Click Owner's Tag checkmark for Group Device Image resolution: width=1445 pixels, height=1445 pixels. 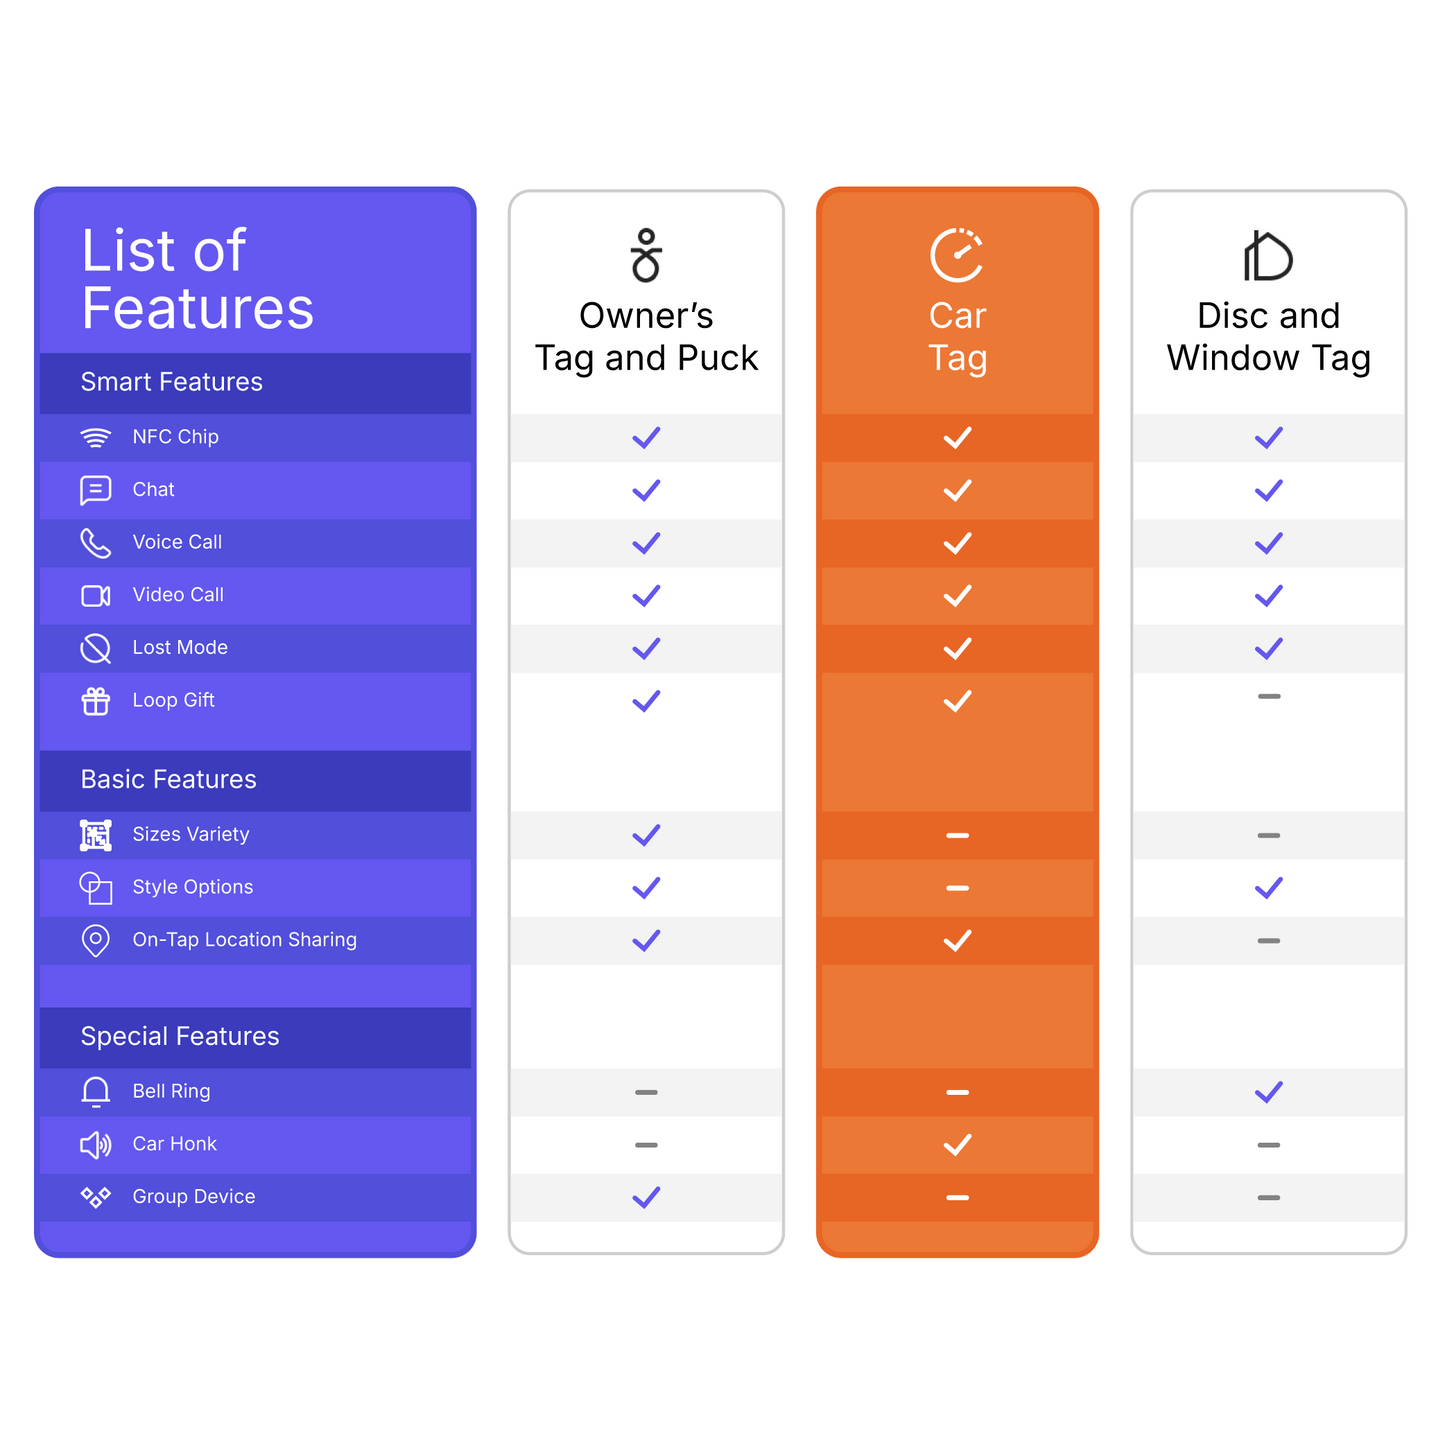point(646,1197)
